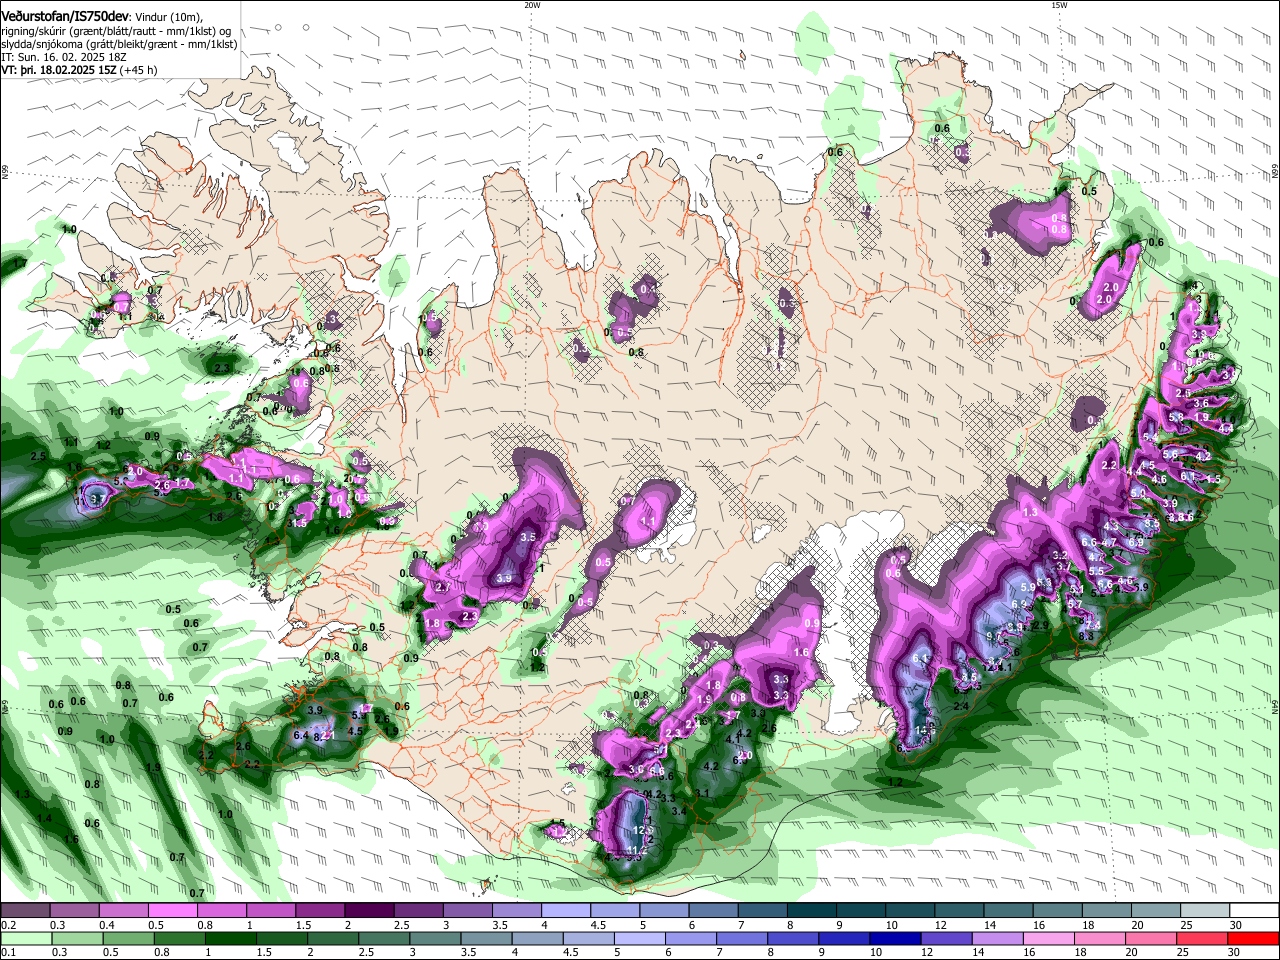The width and height of the screenshot is (1280, 960).
Task: Select the 'VT: þri. 18.02.2025 15Z' valid time
Action: (x=59, y=70)
